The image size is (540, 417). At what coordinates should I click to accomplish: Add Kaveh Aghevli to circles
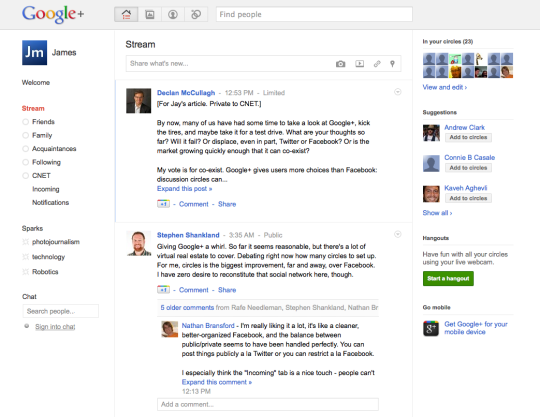(468, 198)
